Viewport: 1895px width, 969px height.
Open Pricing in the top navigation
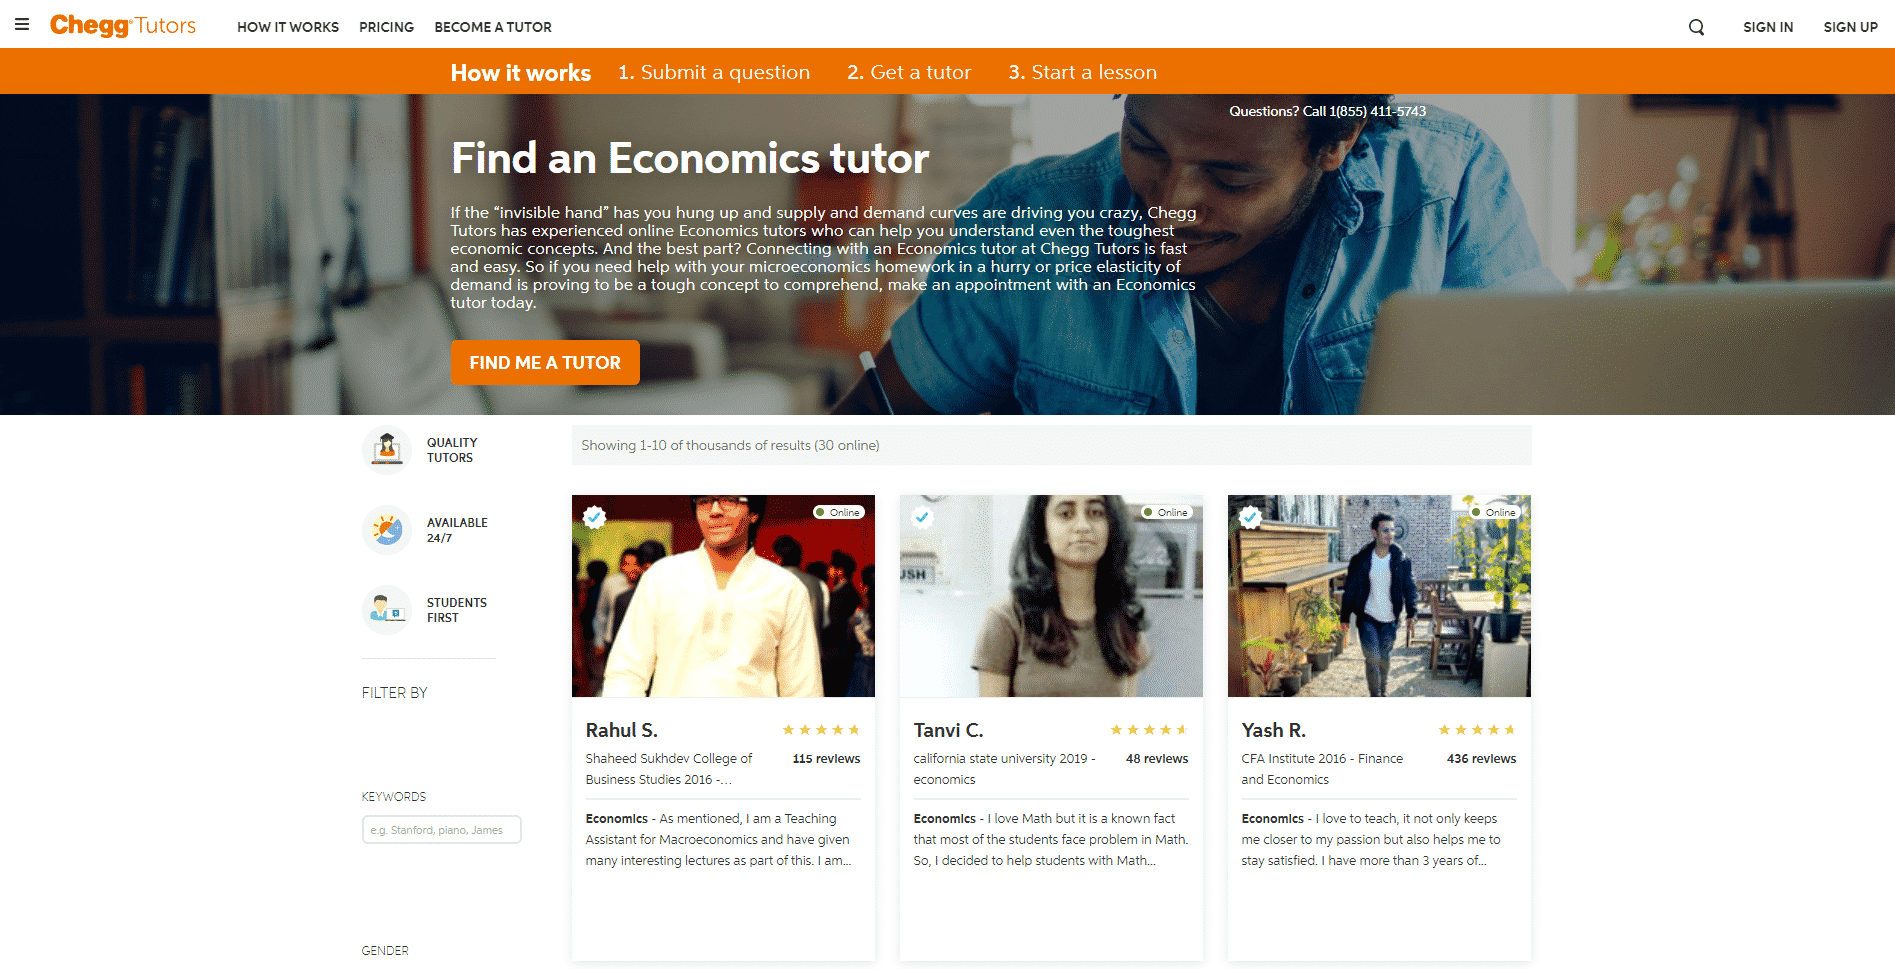pos(387,27)
